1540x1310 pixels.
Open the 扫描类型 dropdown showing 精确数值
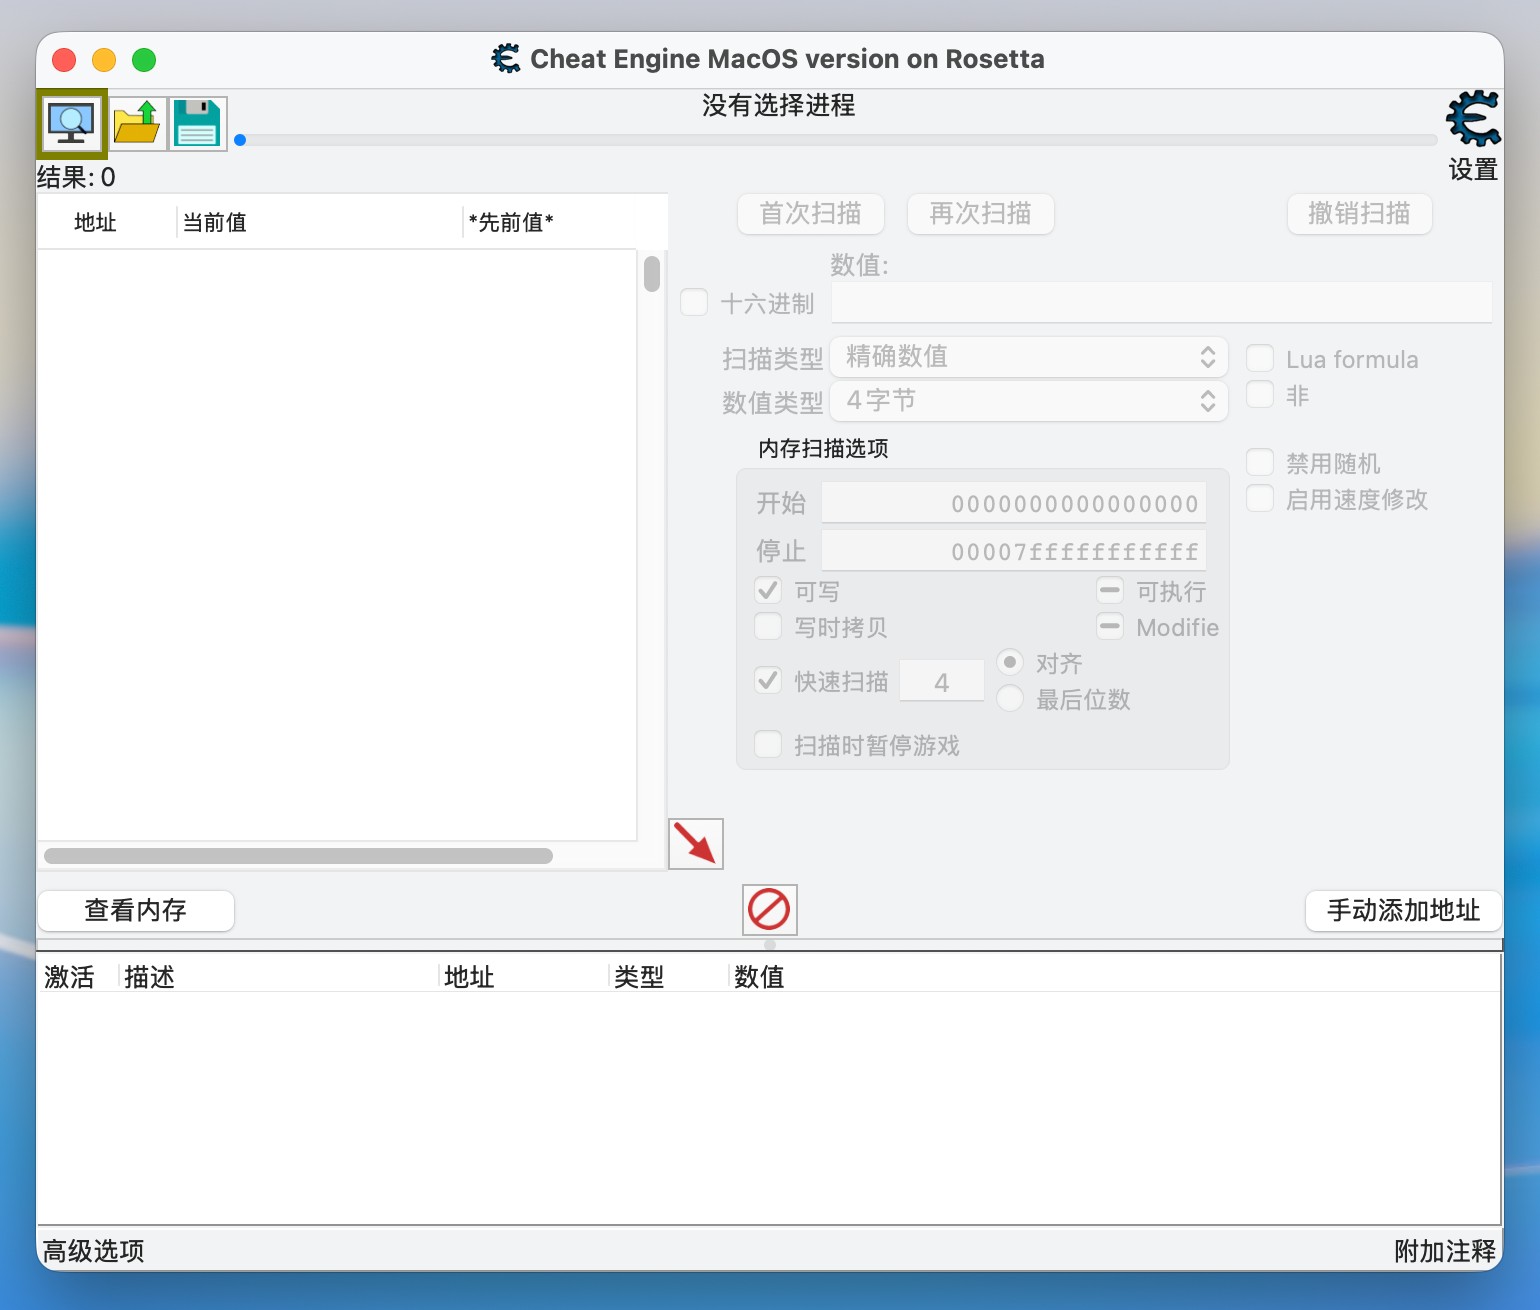[x=1028, y=357]
